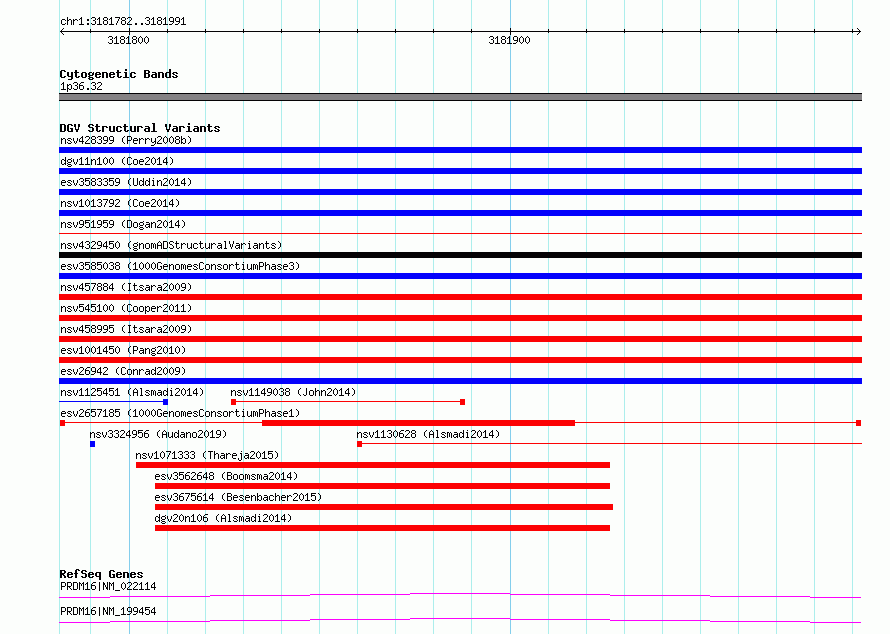Click the 1p36.32 band label

81,86
